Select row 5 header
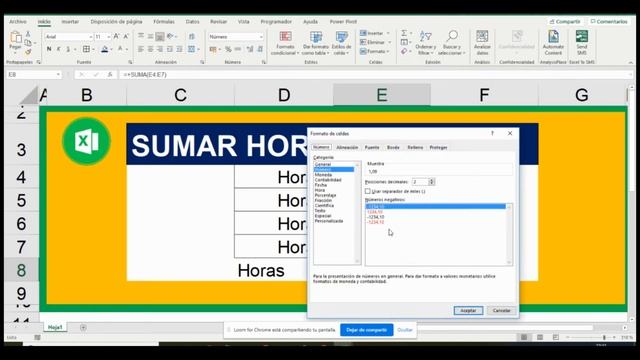Viewport: 640px width, 360px height. coord(21,201)
